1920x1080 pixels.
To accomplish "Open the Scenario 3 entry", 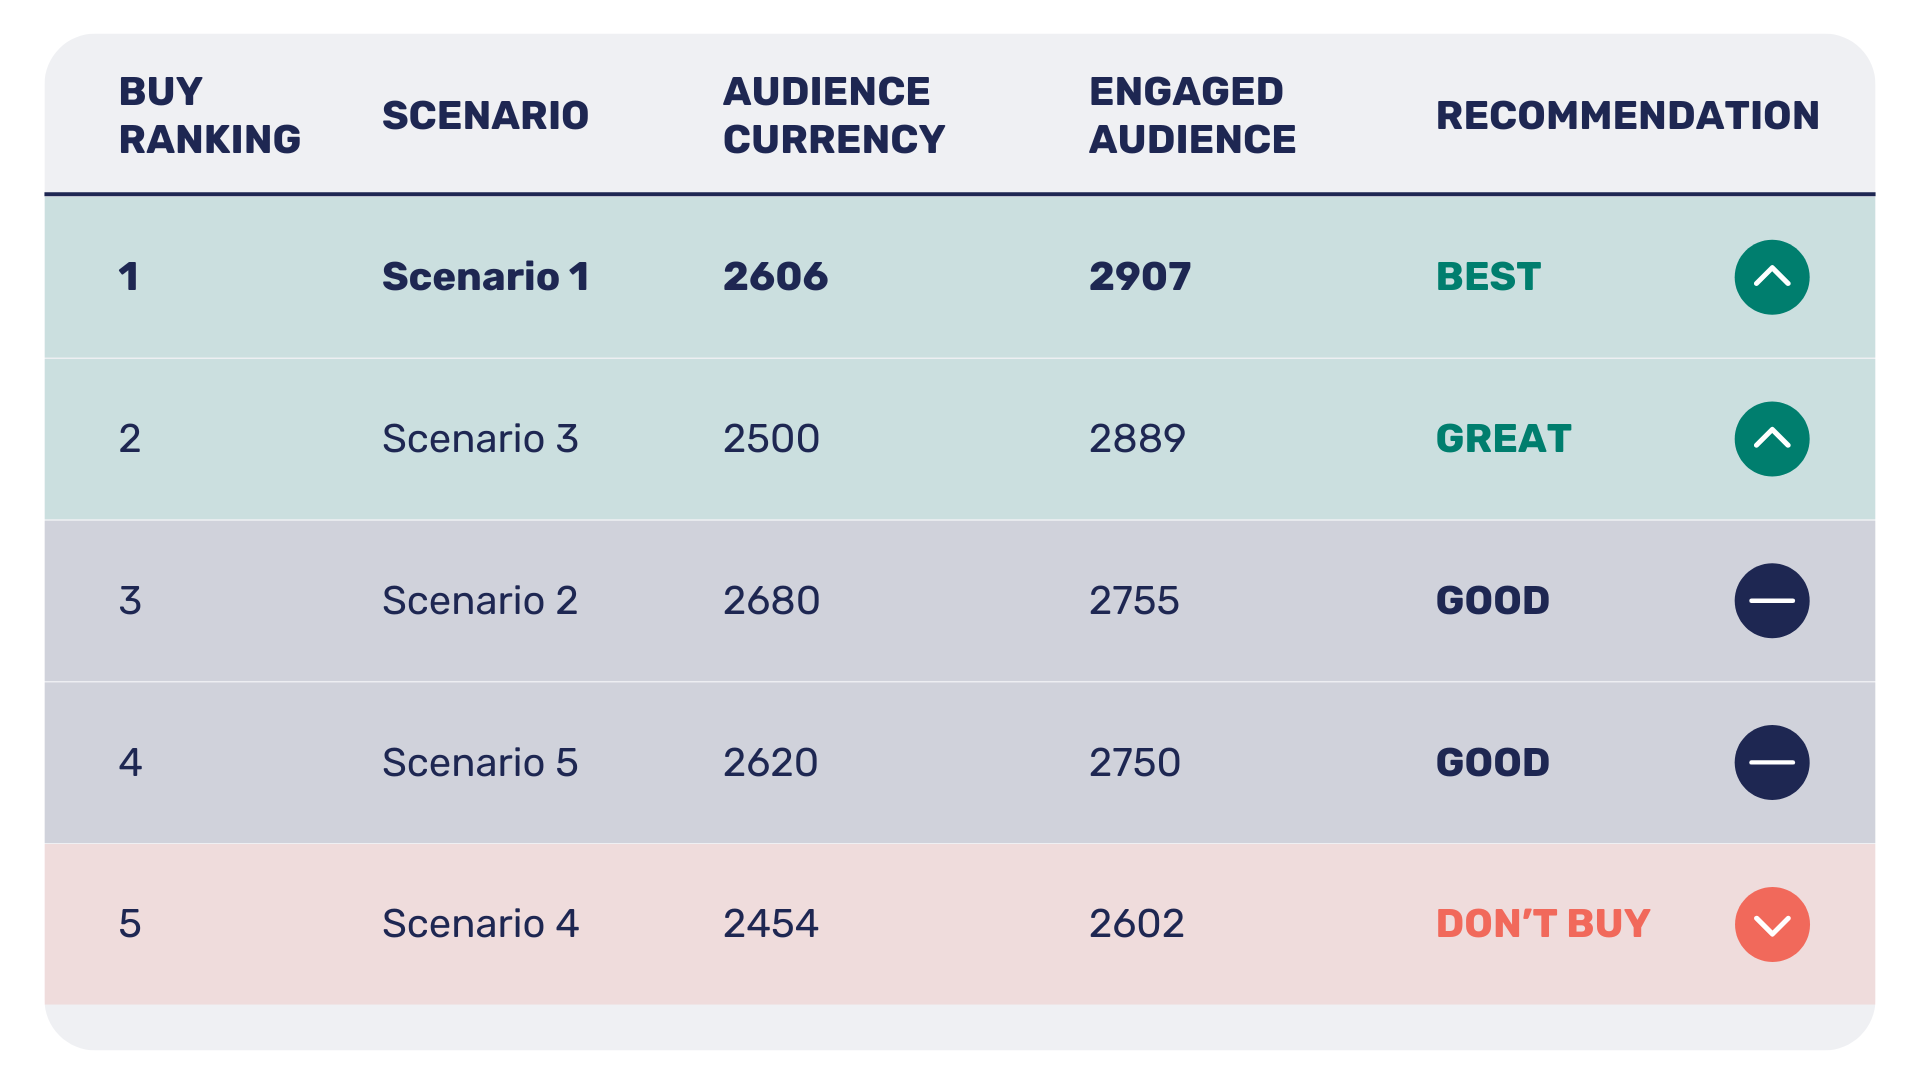I will pos(480,439).
